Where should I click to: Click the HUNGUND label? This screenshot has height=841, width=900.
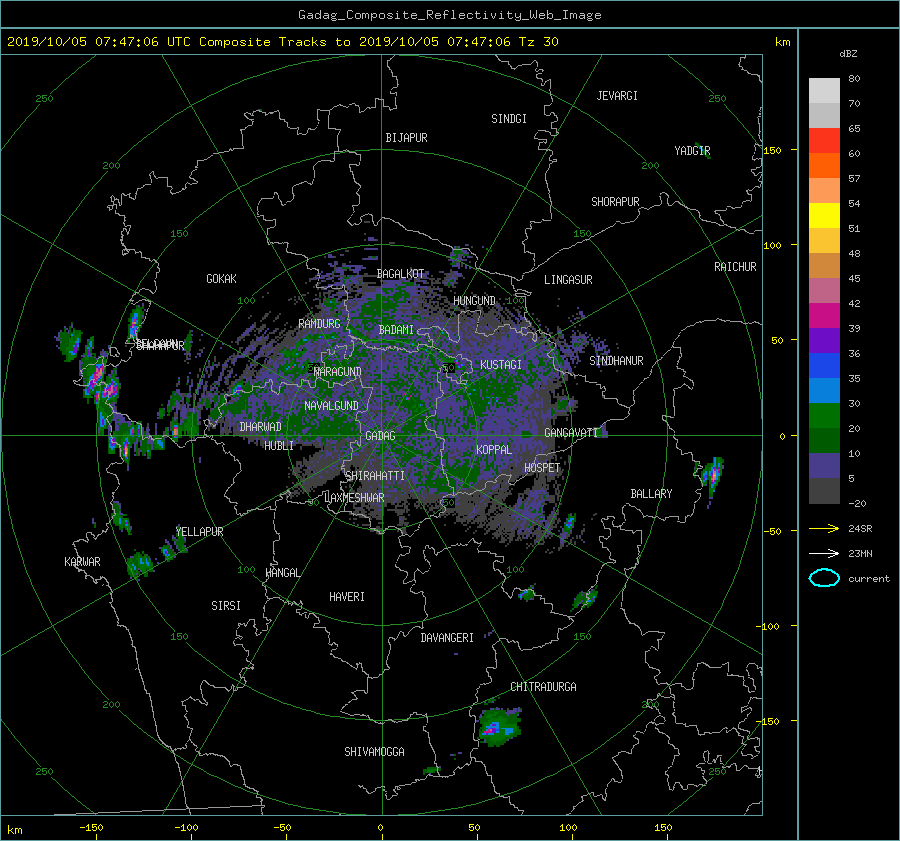coord(474,301)
